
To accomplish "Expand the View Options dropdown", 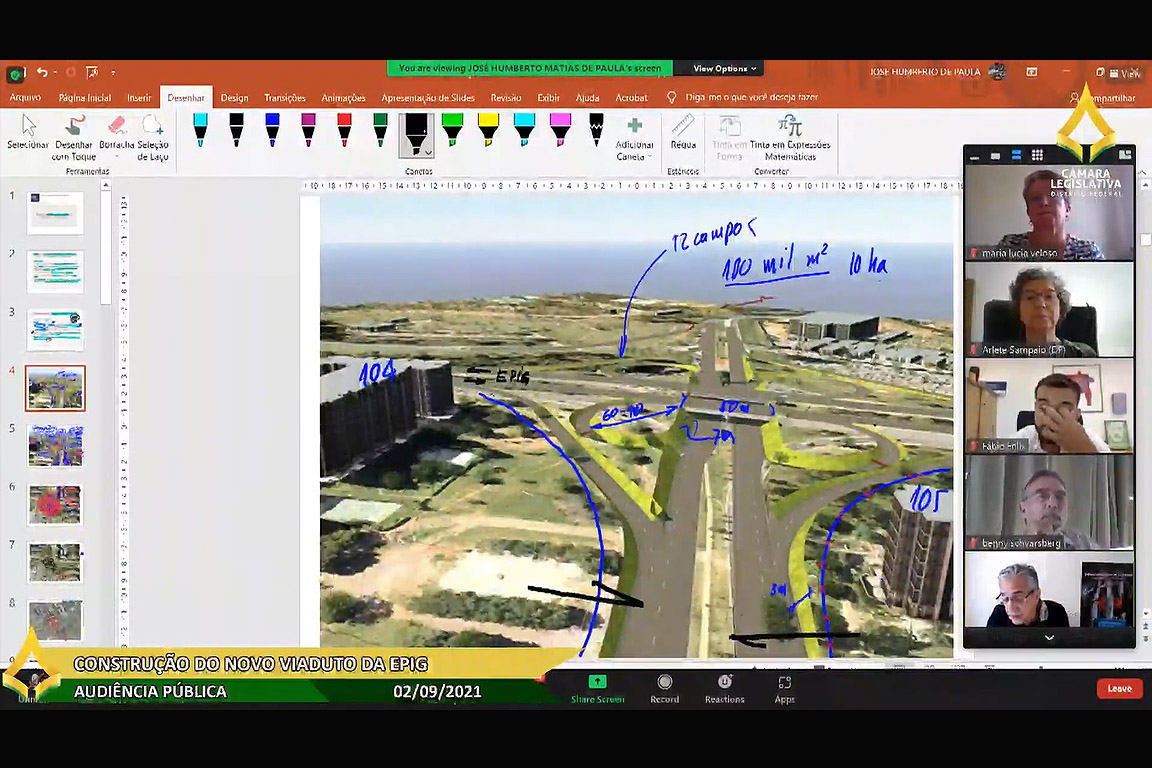I will pyautogui.click(x=726, y=69).
